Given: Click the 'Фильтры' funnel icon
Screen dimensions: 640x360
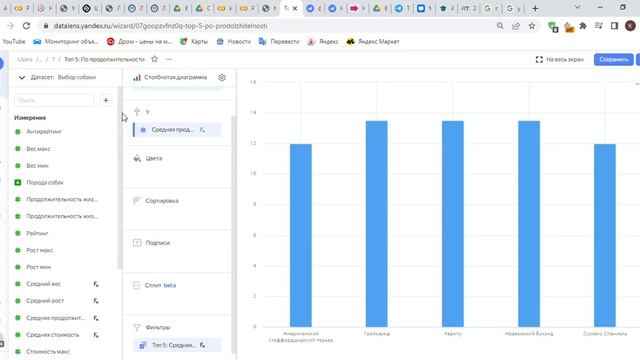Looking at the screenshot, I should point(137,327).
